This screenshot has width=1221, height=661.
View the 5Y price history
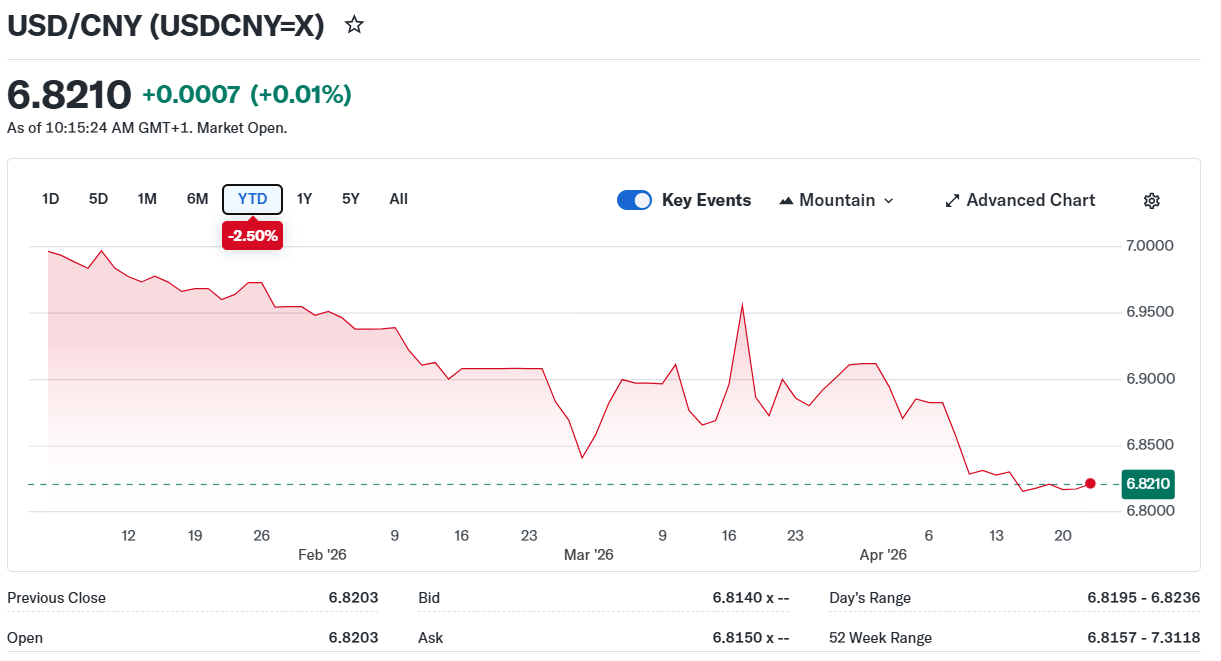350,199
